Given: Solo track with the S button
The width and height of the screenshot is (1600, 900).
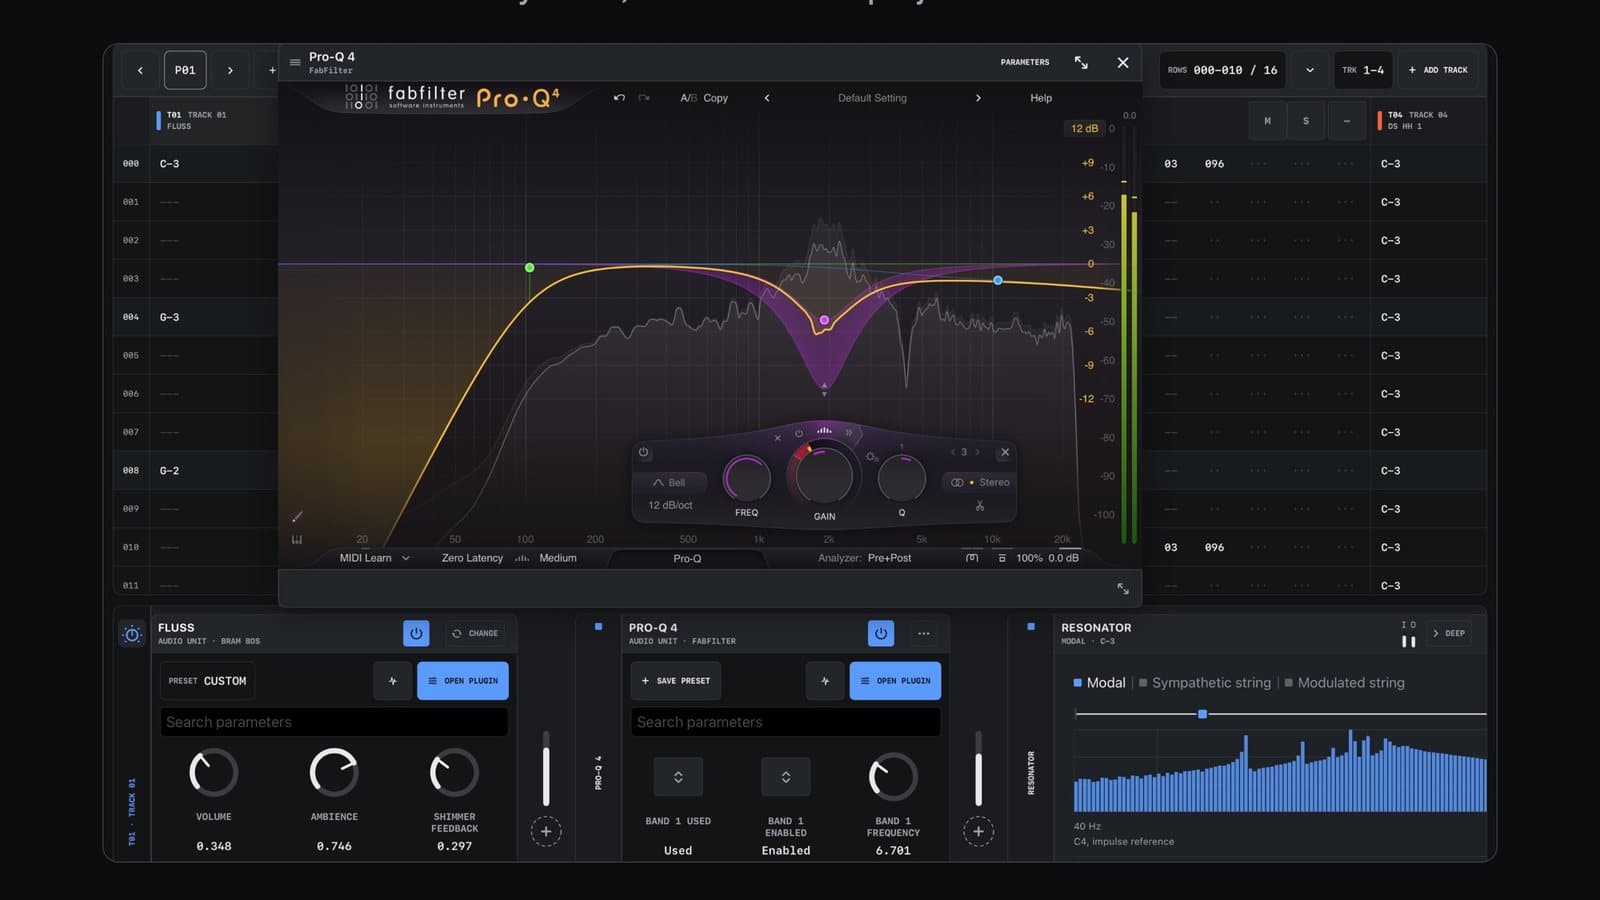Looking at the screenshot, I should point(1305,121).
